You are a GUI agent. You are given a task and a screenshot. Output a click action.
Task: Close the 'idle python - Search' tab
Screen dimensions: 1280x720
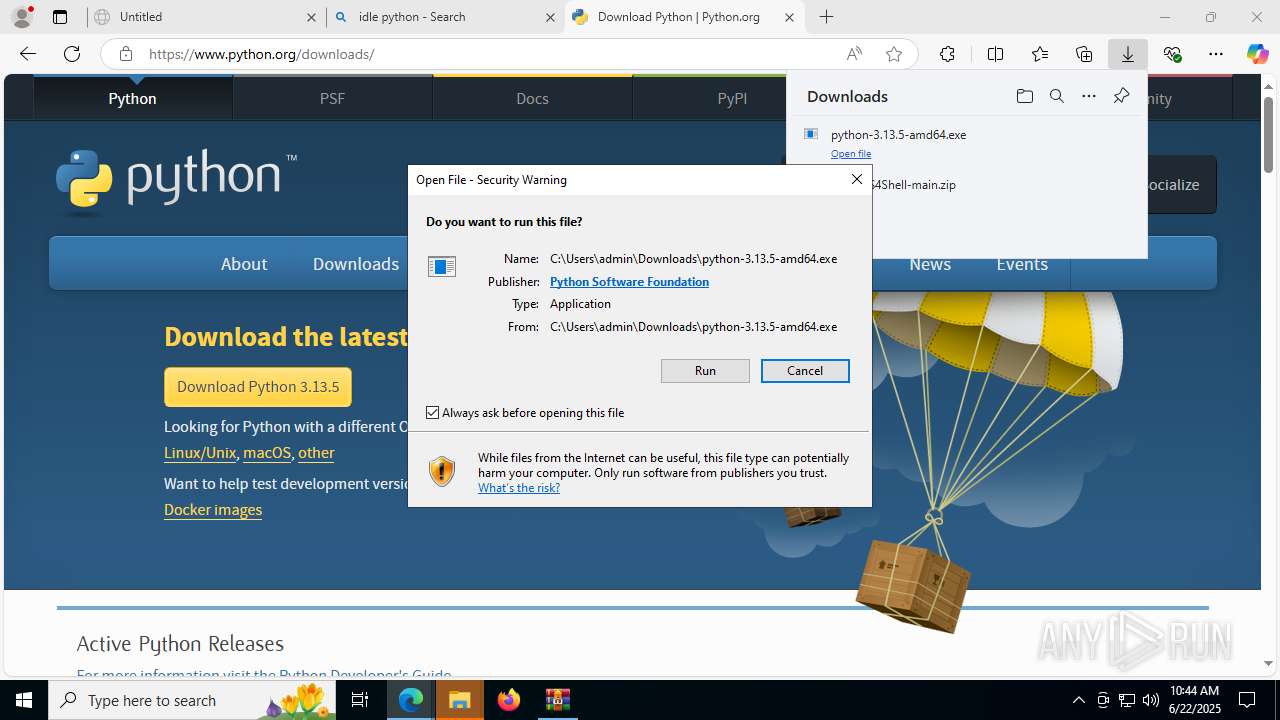click(550, 17)
